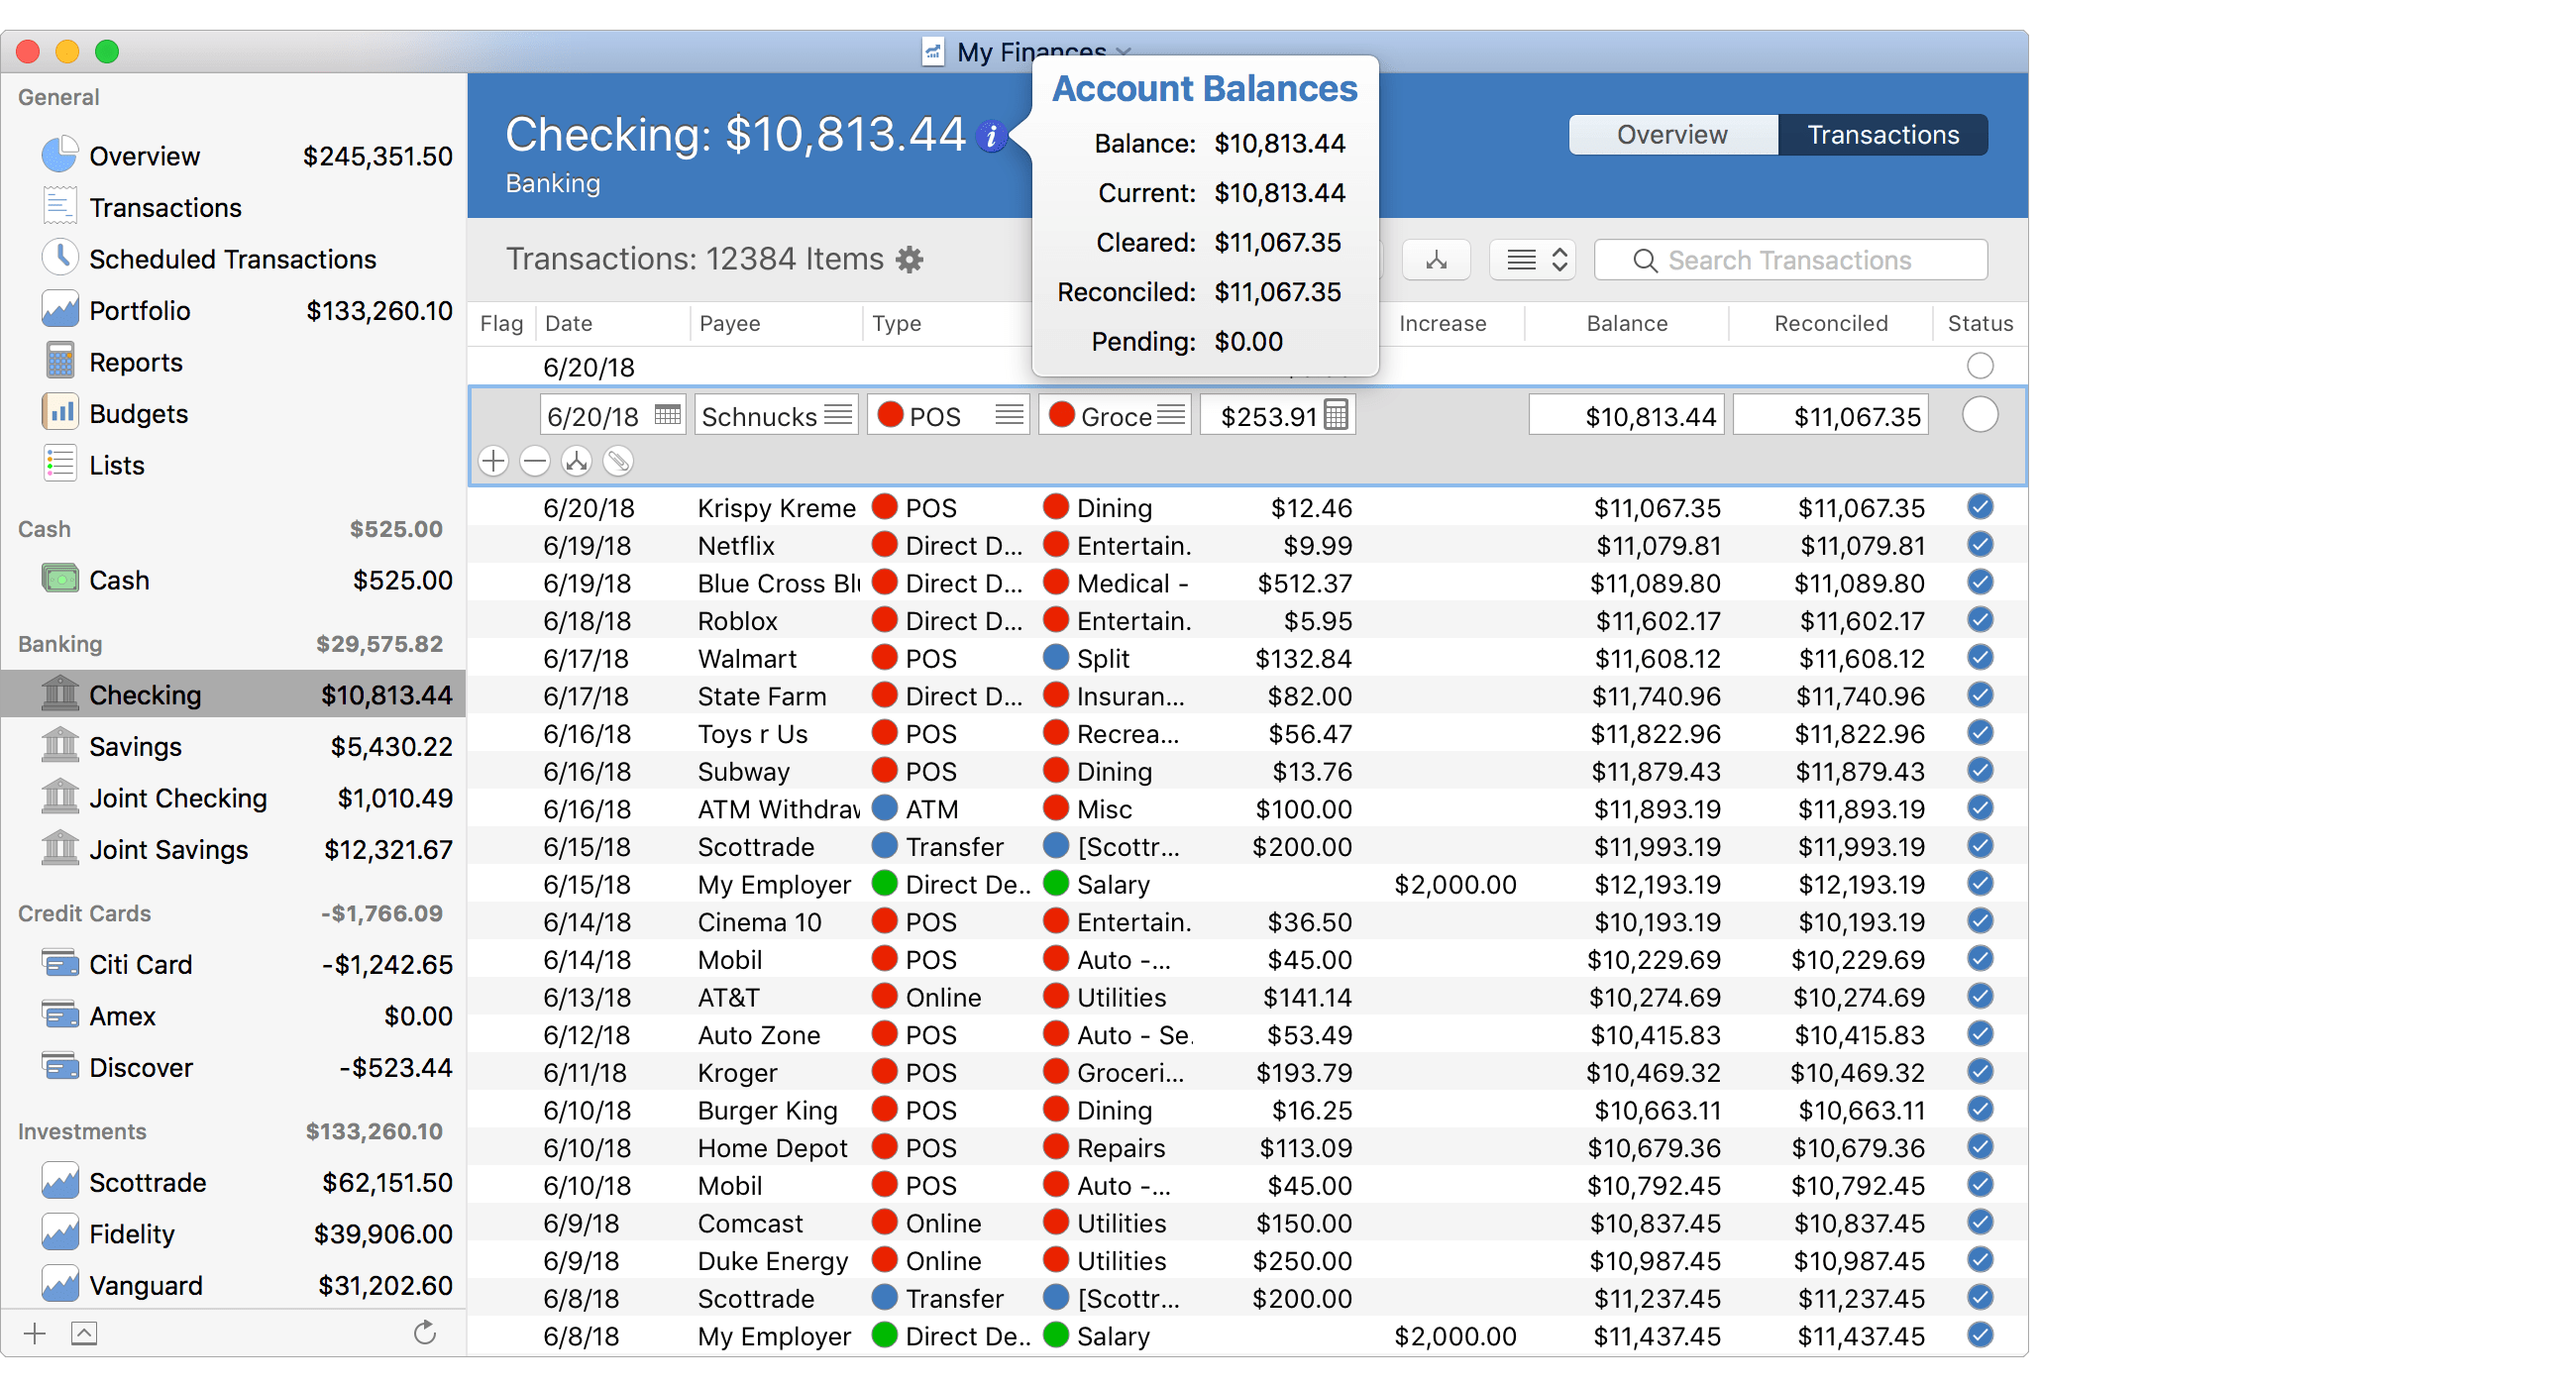Image resolution: width=2576 pixels, height=1387 pixels.
Task: Click the paperclip attachment icon in edit row
Action: click(x=619, y=461)
